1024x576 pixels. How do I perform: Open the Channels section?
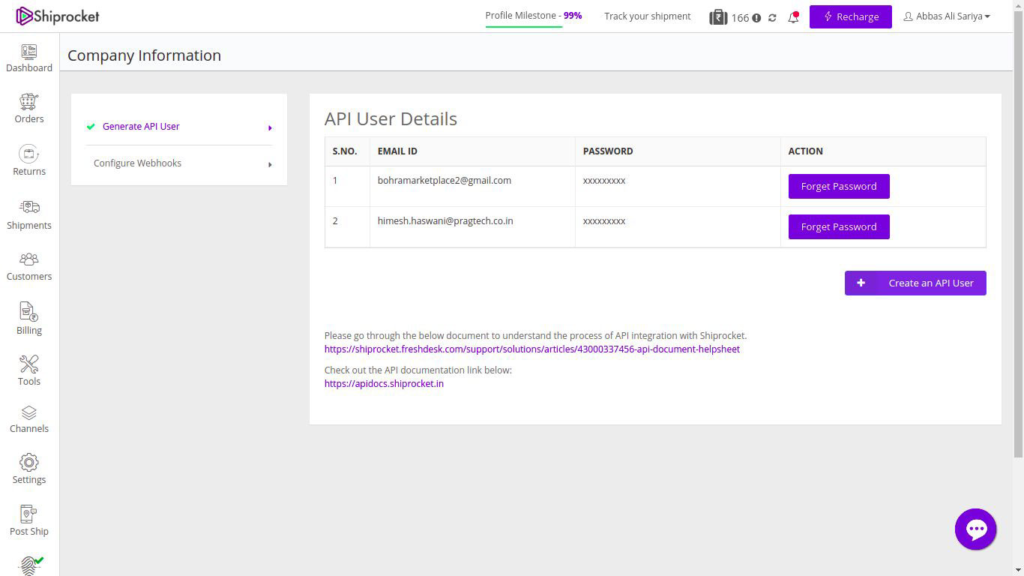pos(29,420)
